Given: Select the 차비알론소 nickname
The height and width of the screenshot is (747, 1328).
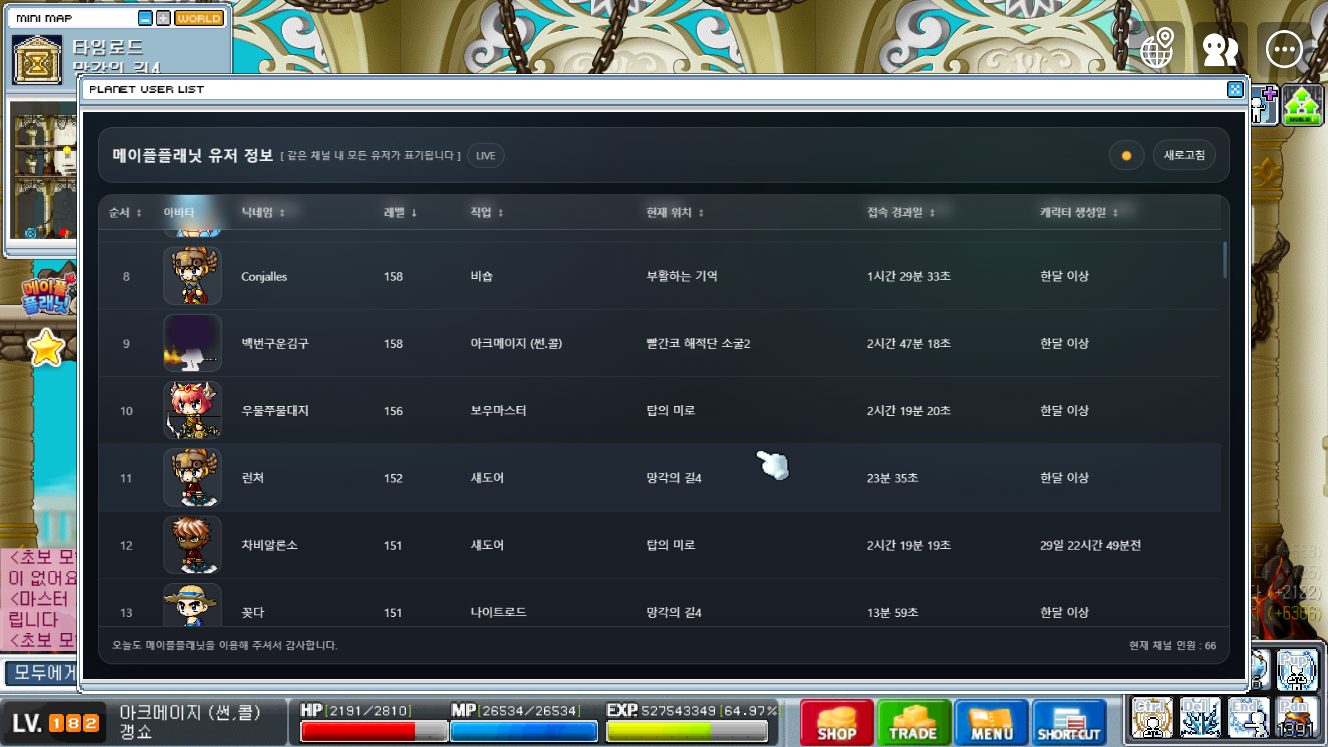Looking at the screenshot, I should pyautogui.click(x=269, y=545).
